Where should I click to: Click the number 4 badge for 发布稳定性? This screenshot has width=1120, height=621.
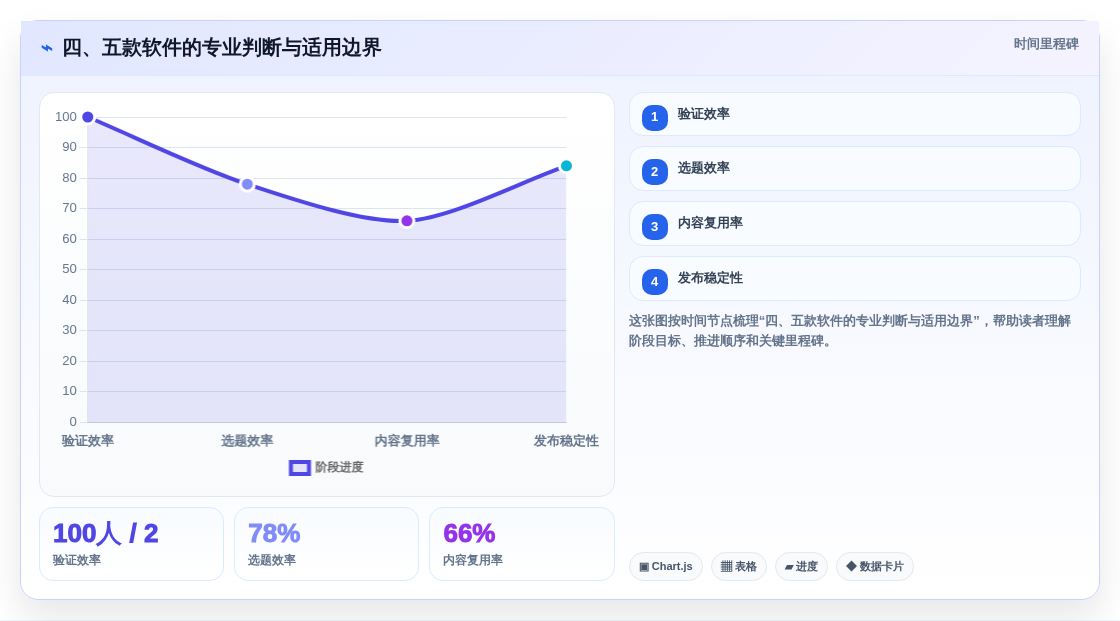pyautogui.click(x=654, y=282)
